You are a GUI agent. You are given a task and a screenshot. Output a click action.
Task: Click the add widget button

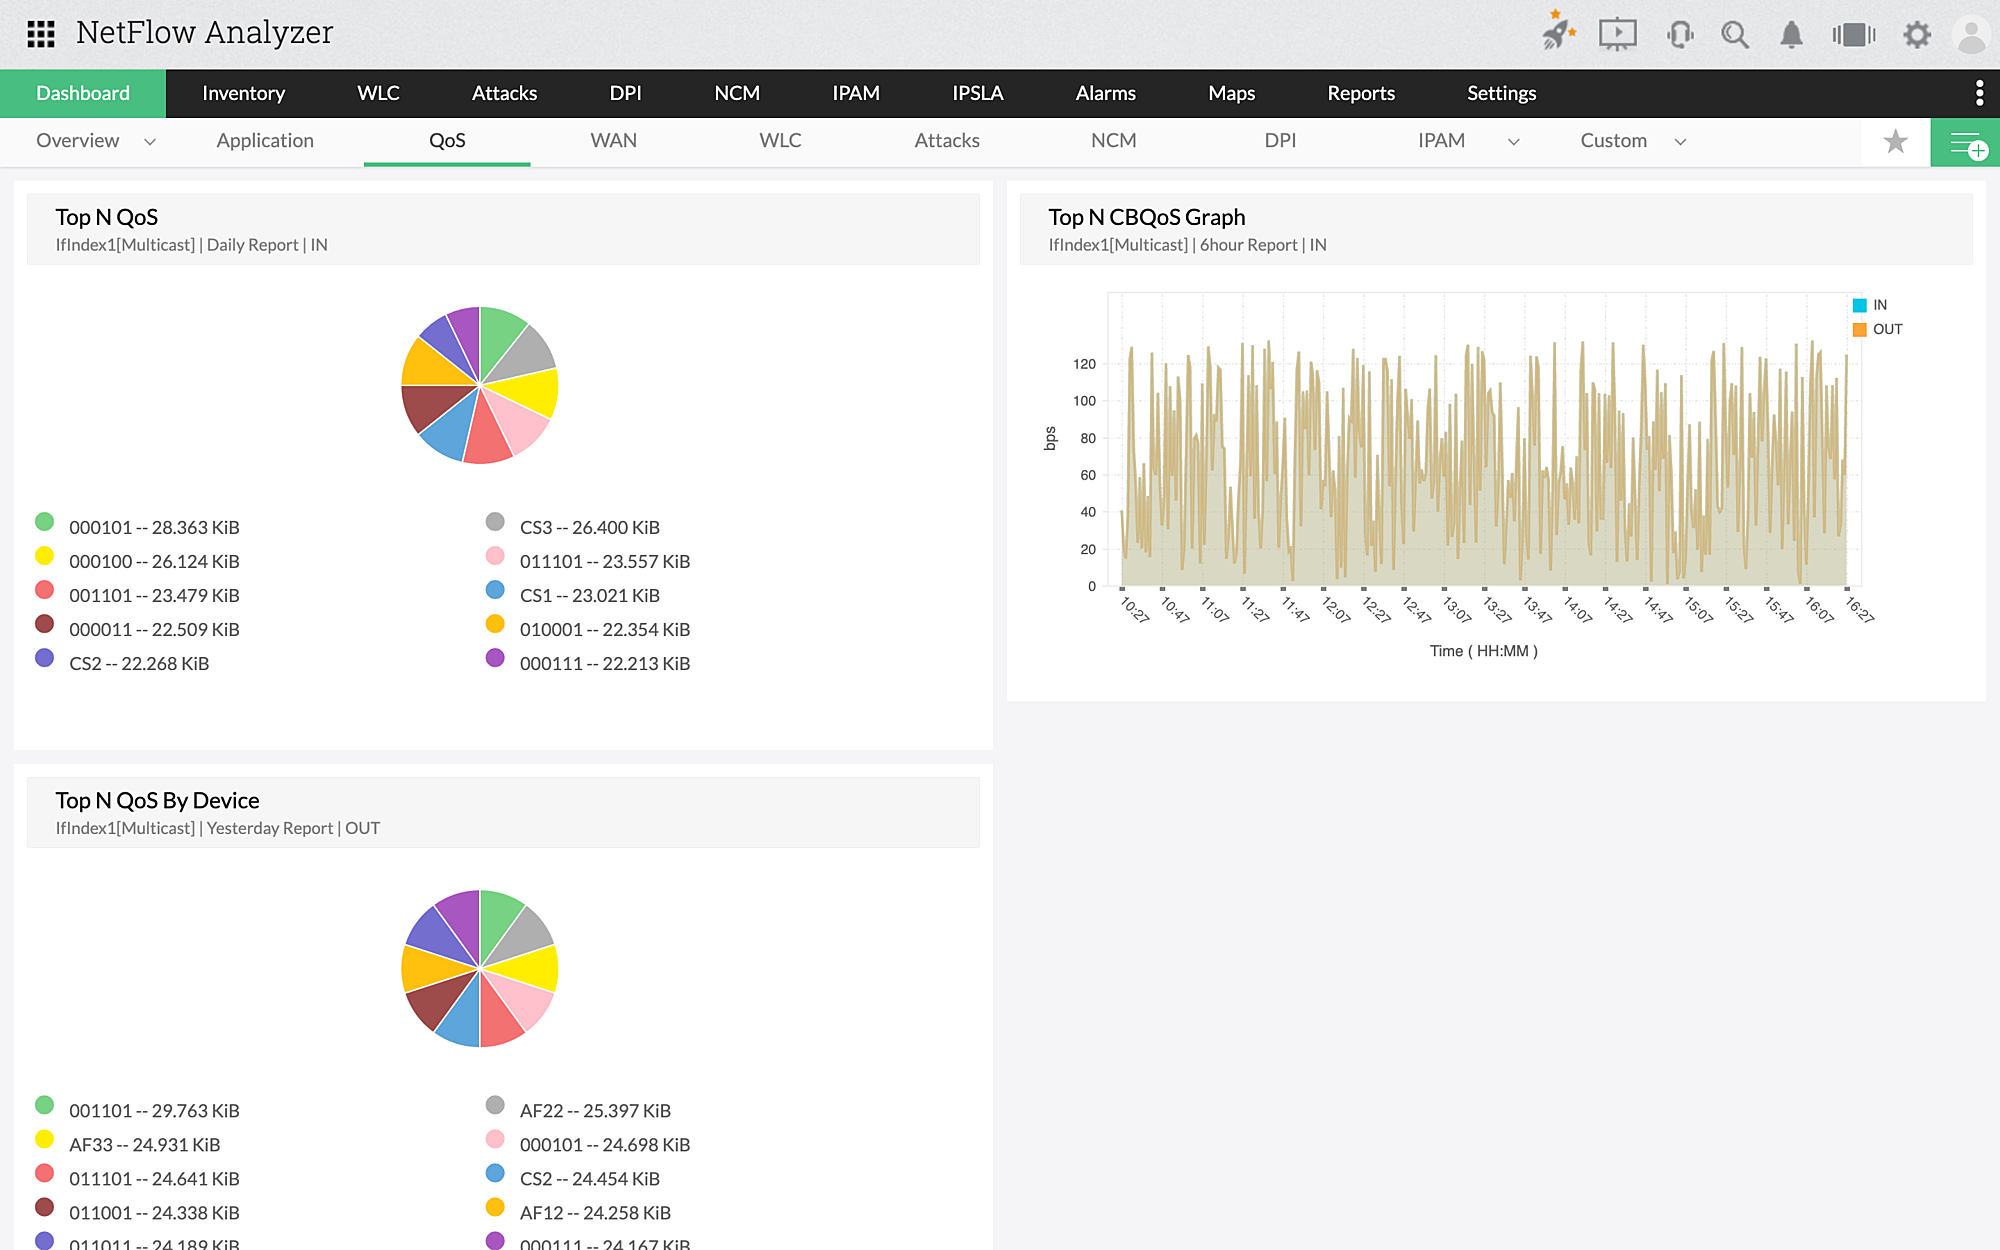1965,142
